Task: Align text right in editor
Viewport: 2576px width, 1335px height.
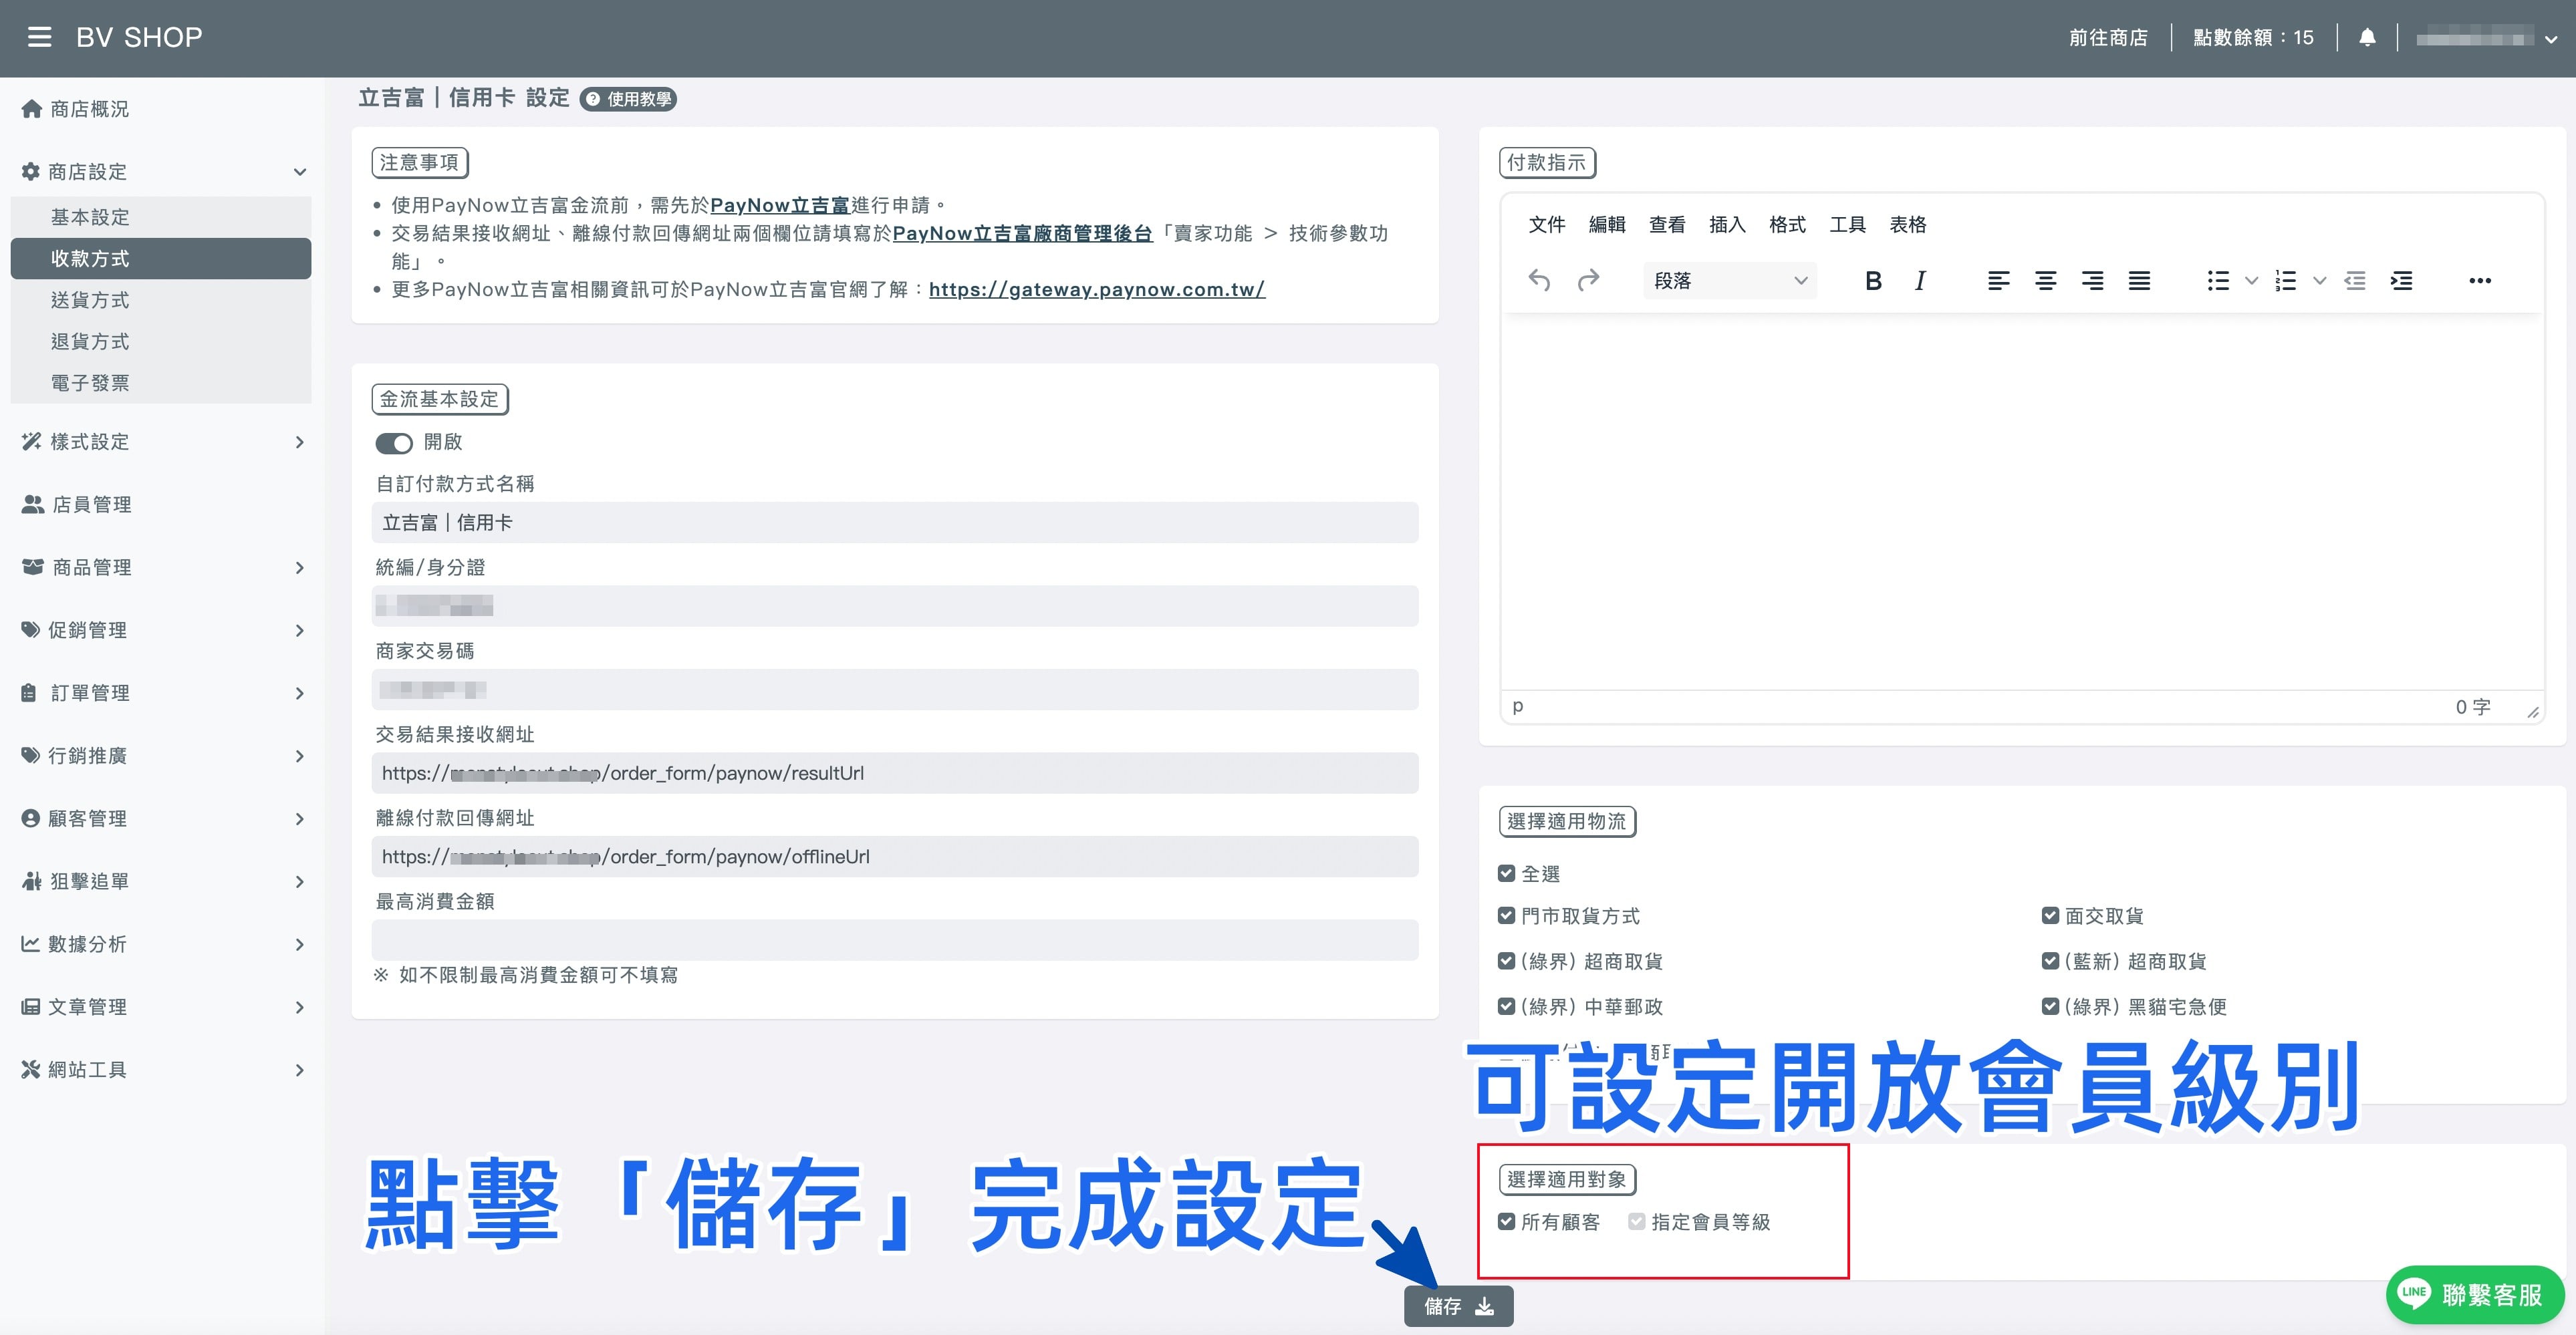Action: [2092, 281]
